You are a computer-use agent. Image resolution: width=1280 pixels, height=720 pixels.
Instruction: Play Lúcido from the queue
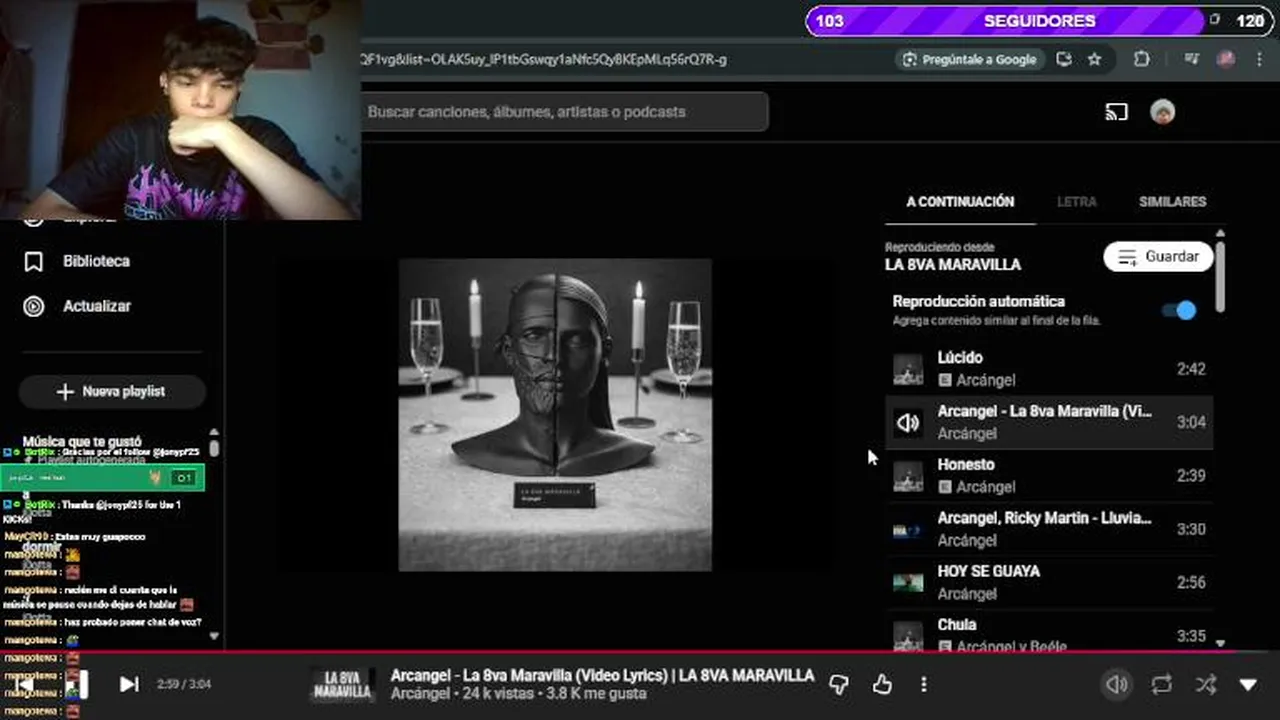coord(1049,368)
